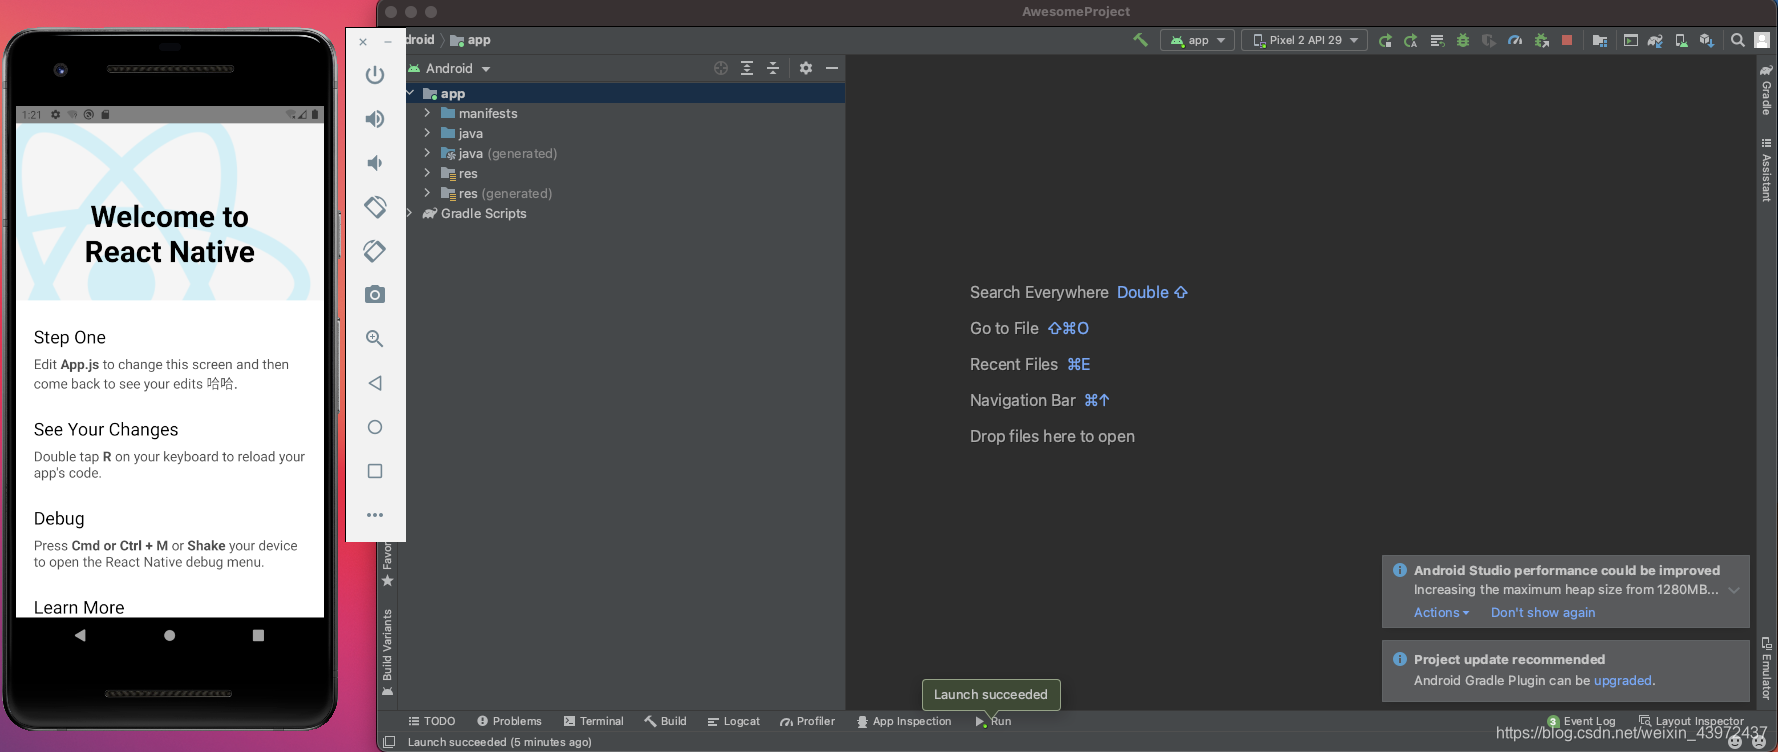Tap the phone's on-screen recents button

[x=258, y=635]
